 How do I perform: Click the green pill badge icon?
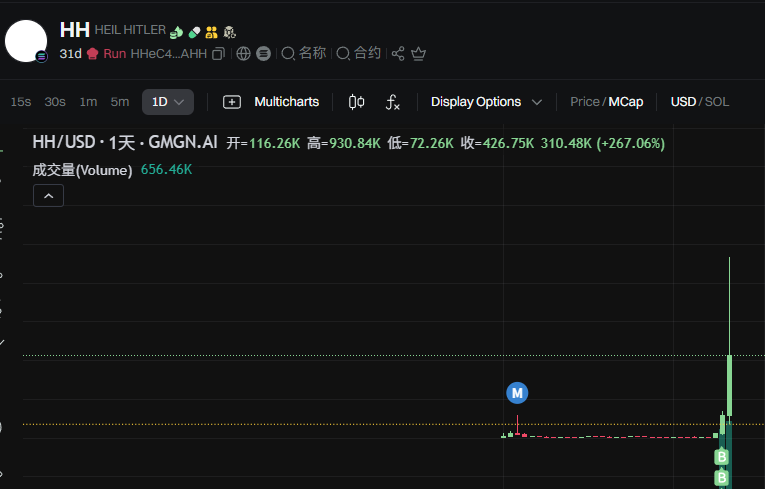tap(194, 32)
